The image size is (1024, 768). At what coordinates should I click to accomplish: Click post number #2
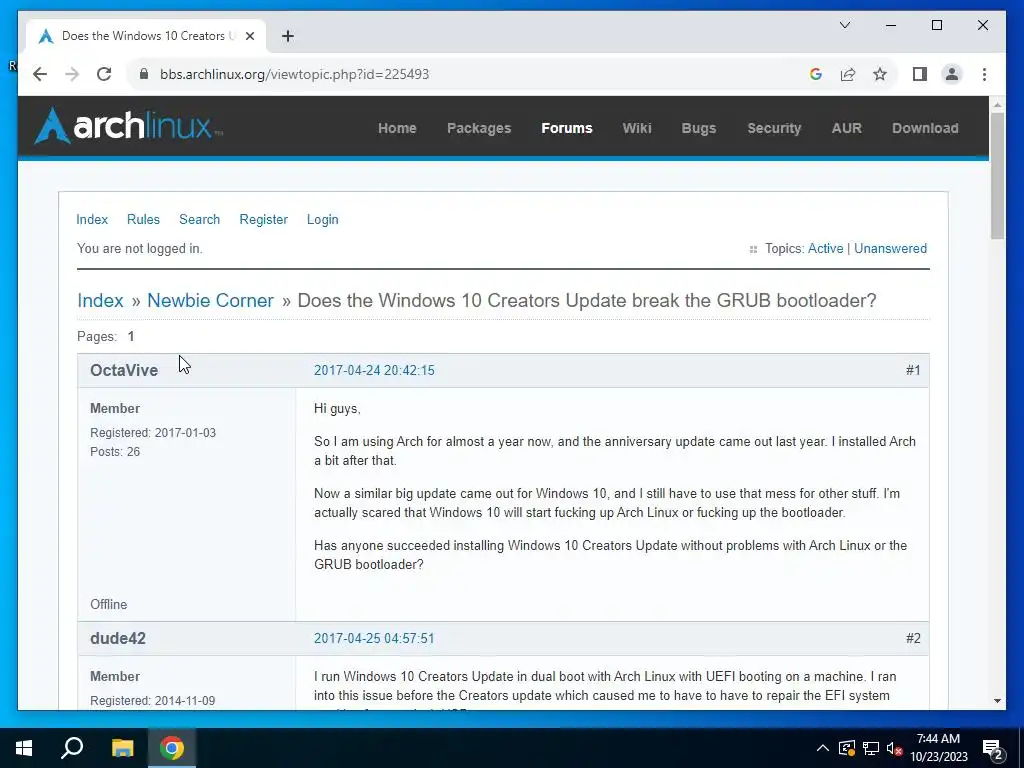tap(913, 638)
